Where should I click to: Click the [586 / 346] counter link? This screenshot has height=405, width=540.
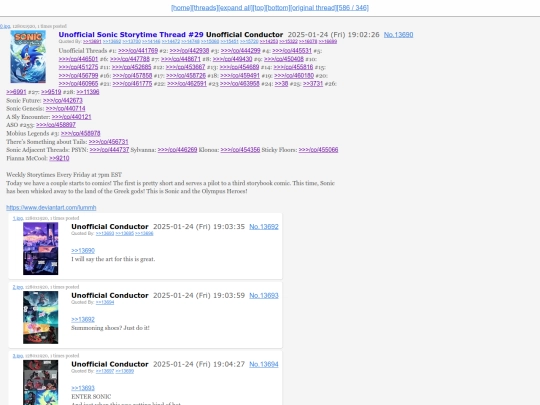(x=353, y=8)
